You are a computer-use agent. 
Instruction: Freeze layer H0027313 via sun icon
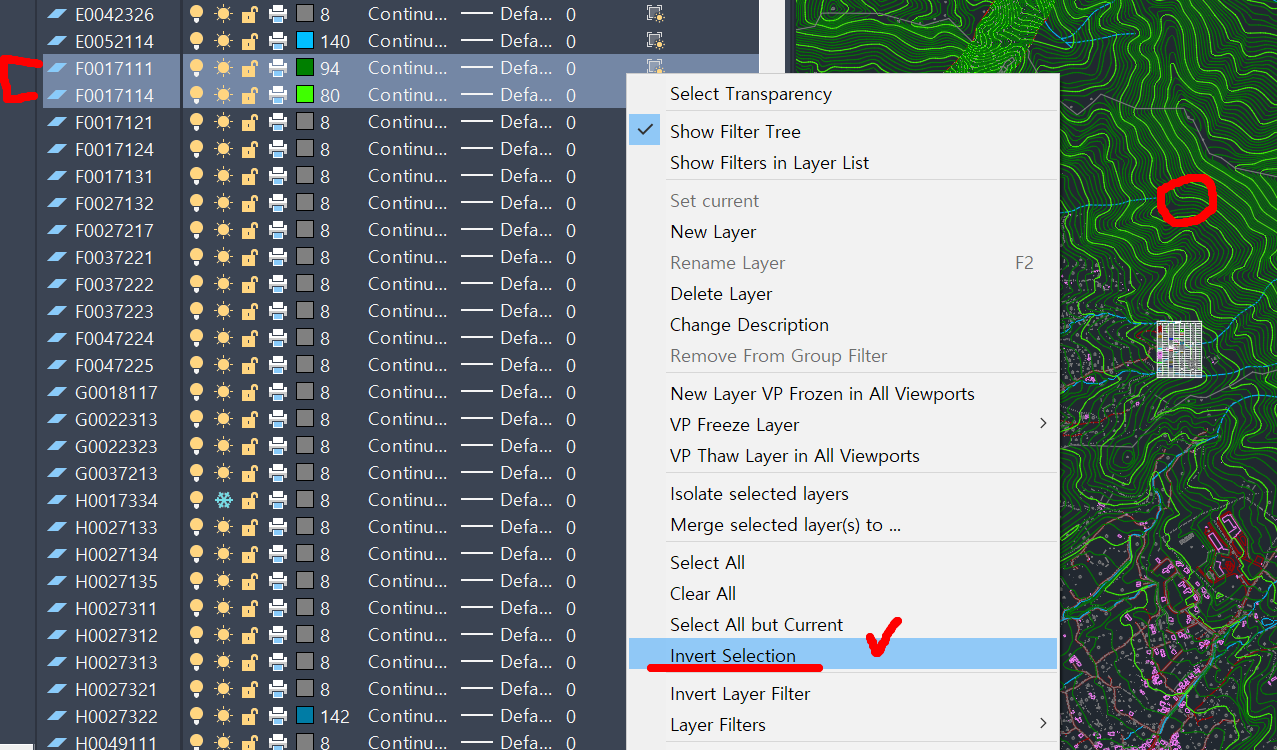coord(223,662)
